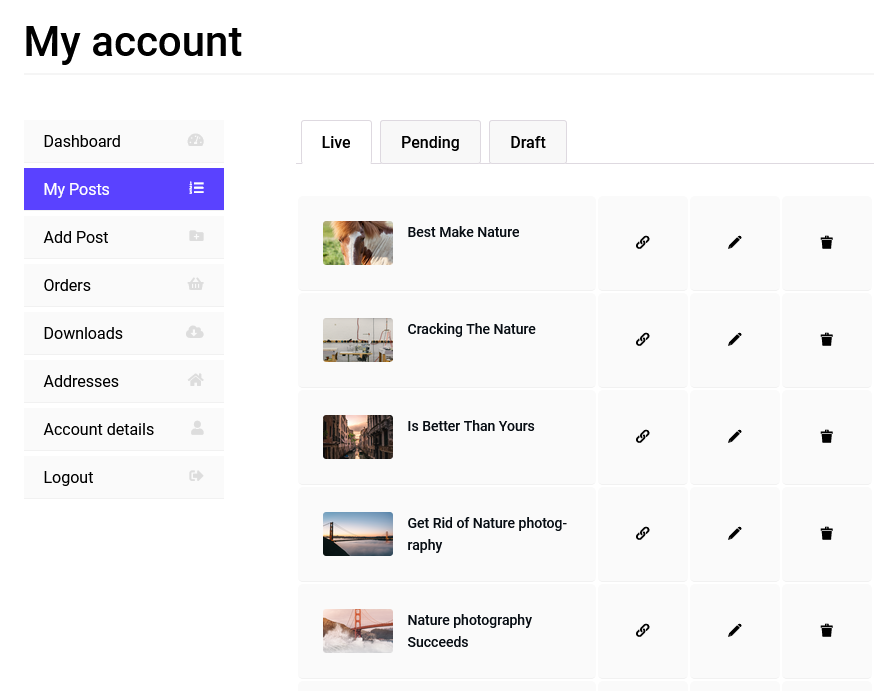
Task: Switch to the Pending tab
Action: tap(430, 142)
